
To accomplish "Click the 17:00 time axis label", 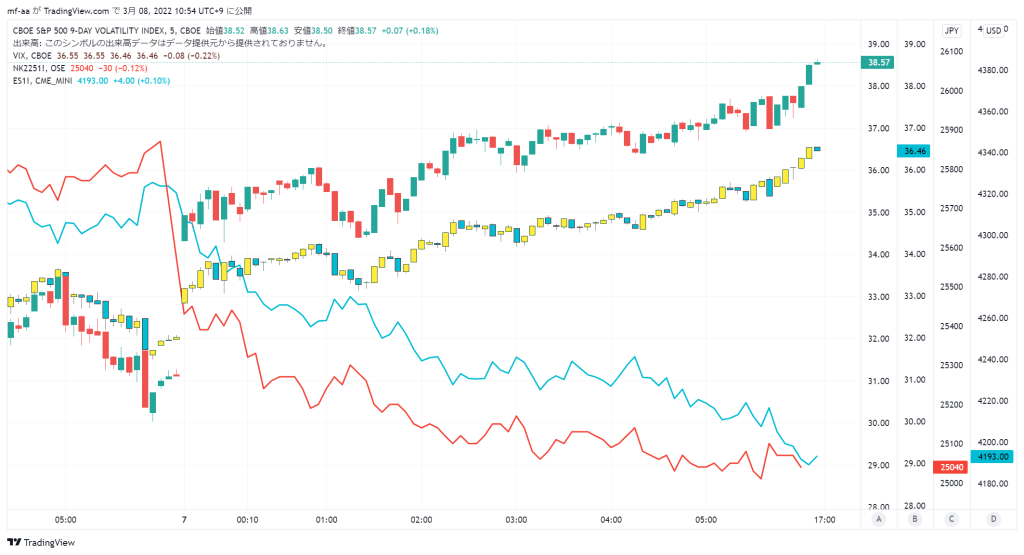I will click(824, 520).
